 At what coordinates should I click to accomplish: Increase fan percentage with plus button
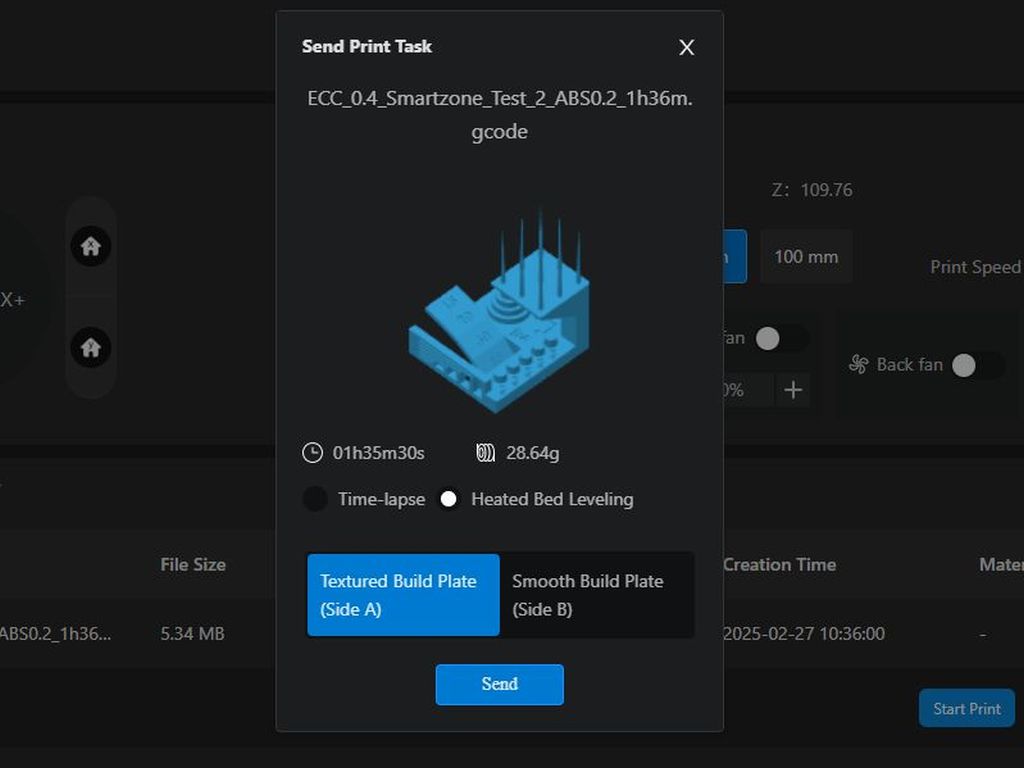[x=793, y=390]
